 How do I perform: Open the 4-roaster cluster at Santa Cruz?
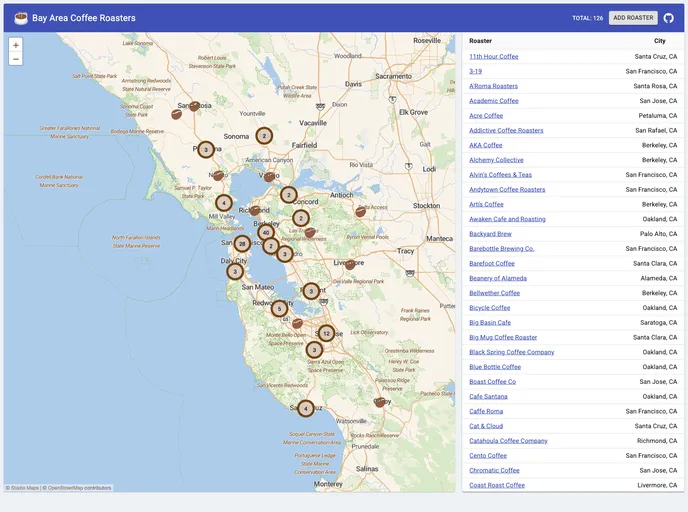coord(306,408)
